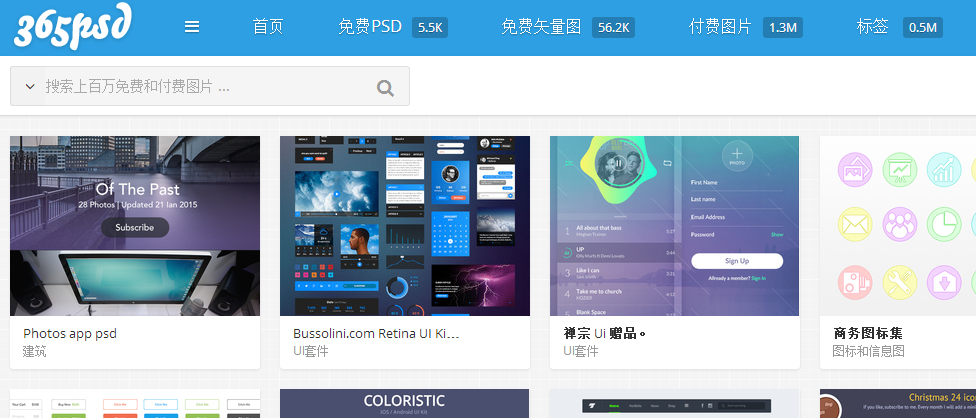Click the 365psd logo

point(73,26)
